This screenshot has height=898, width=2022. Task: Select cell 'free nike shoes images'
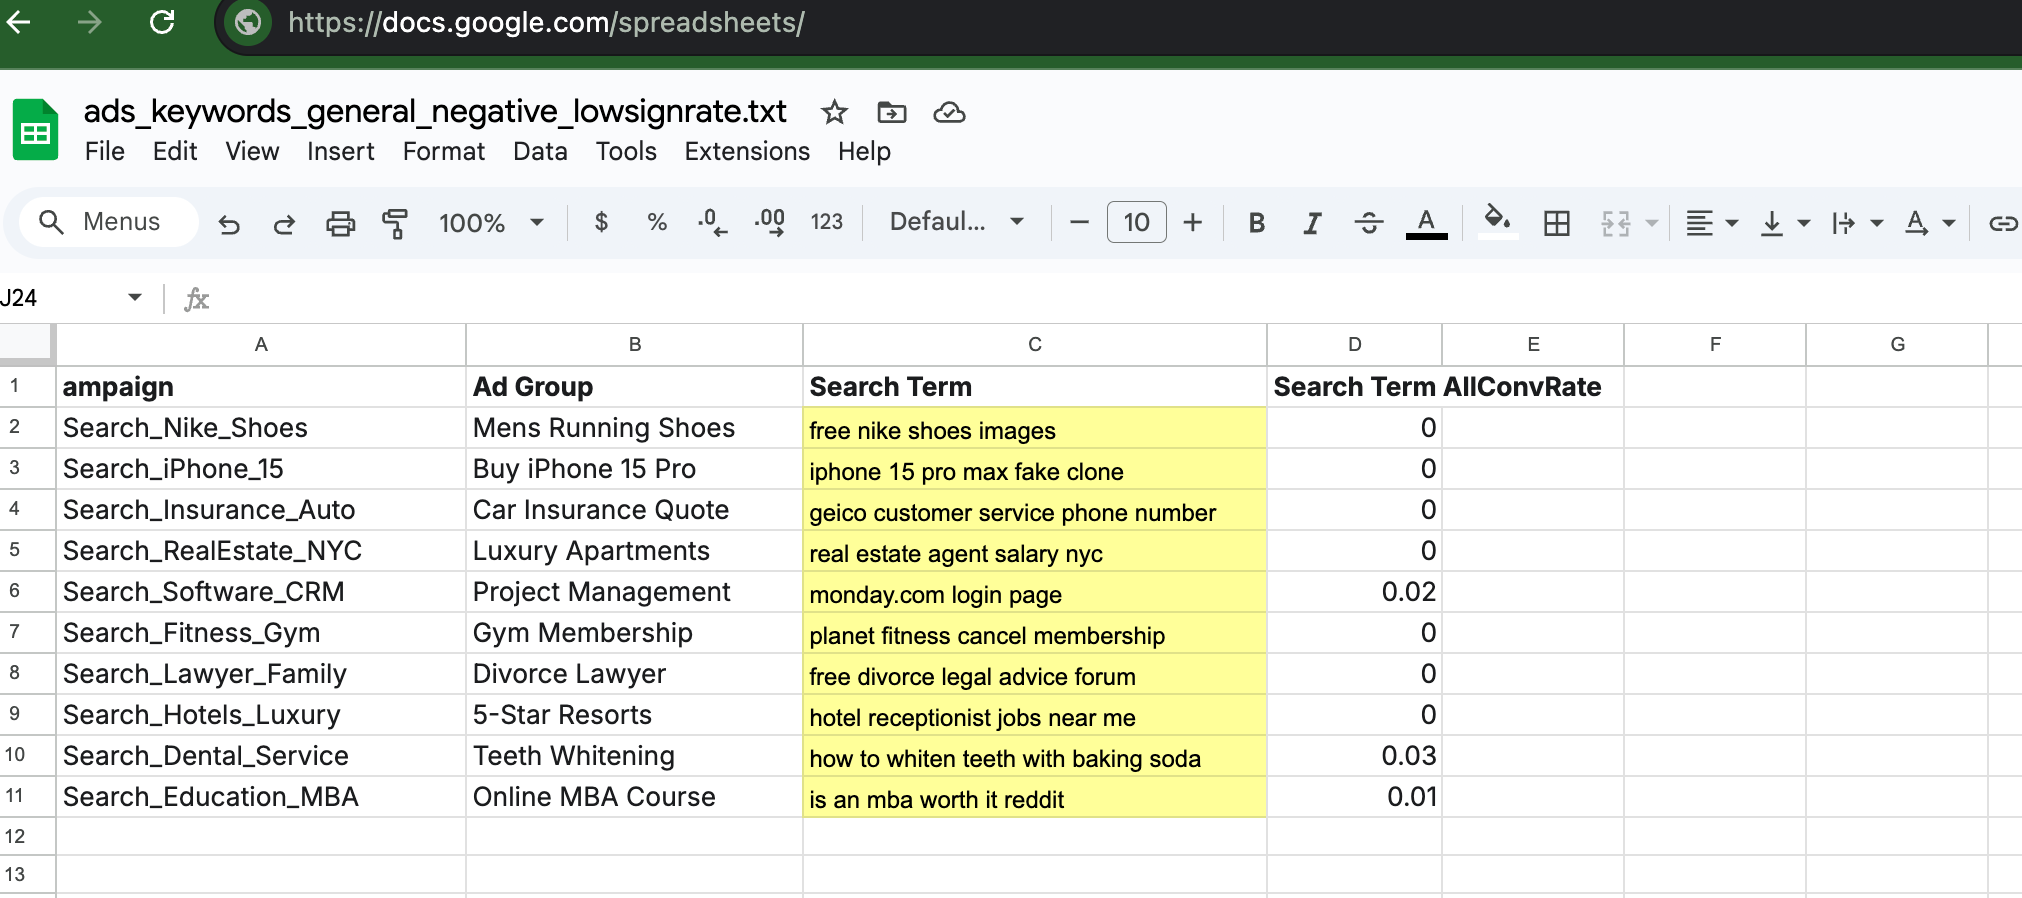click(1035, 428)
